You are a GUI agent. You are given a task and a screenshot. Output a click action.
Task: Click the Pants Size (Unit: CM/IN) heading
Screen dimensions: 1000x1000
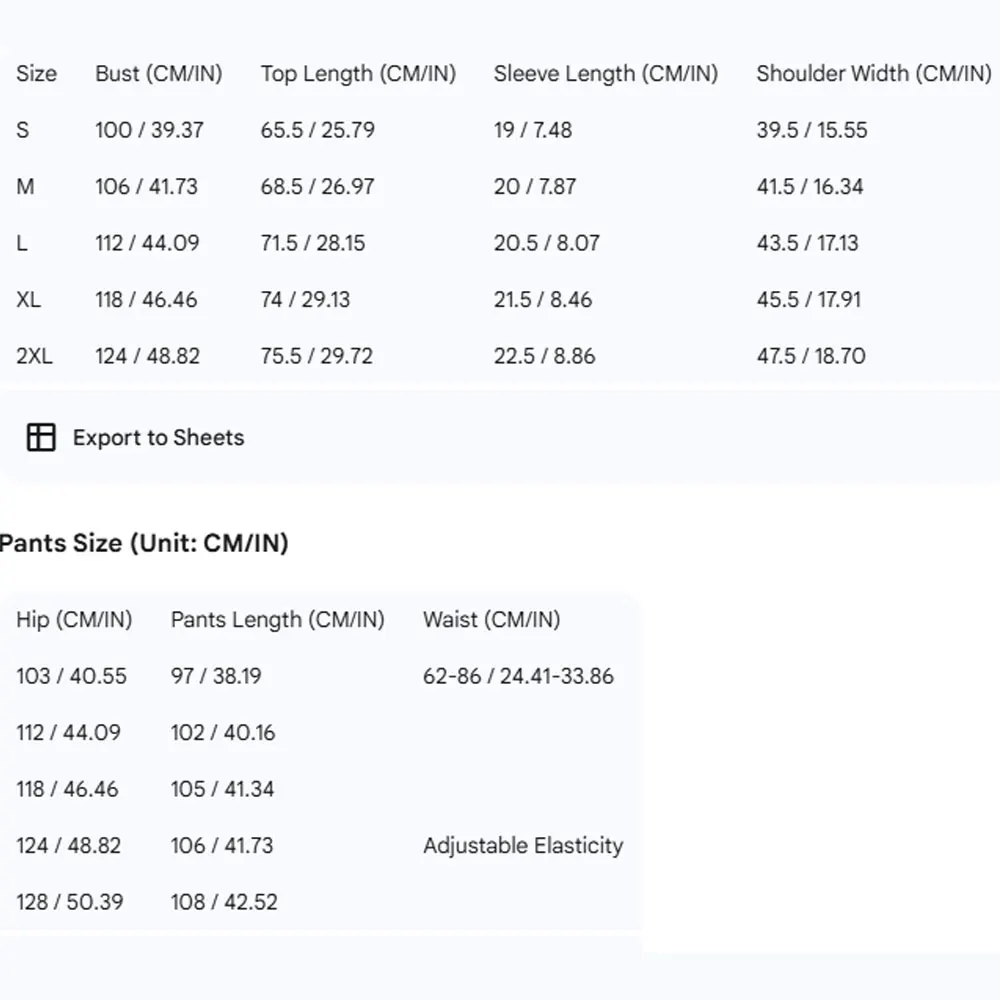tap(144, 543)
